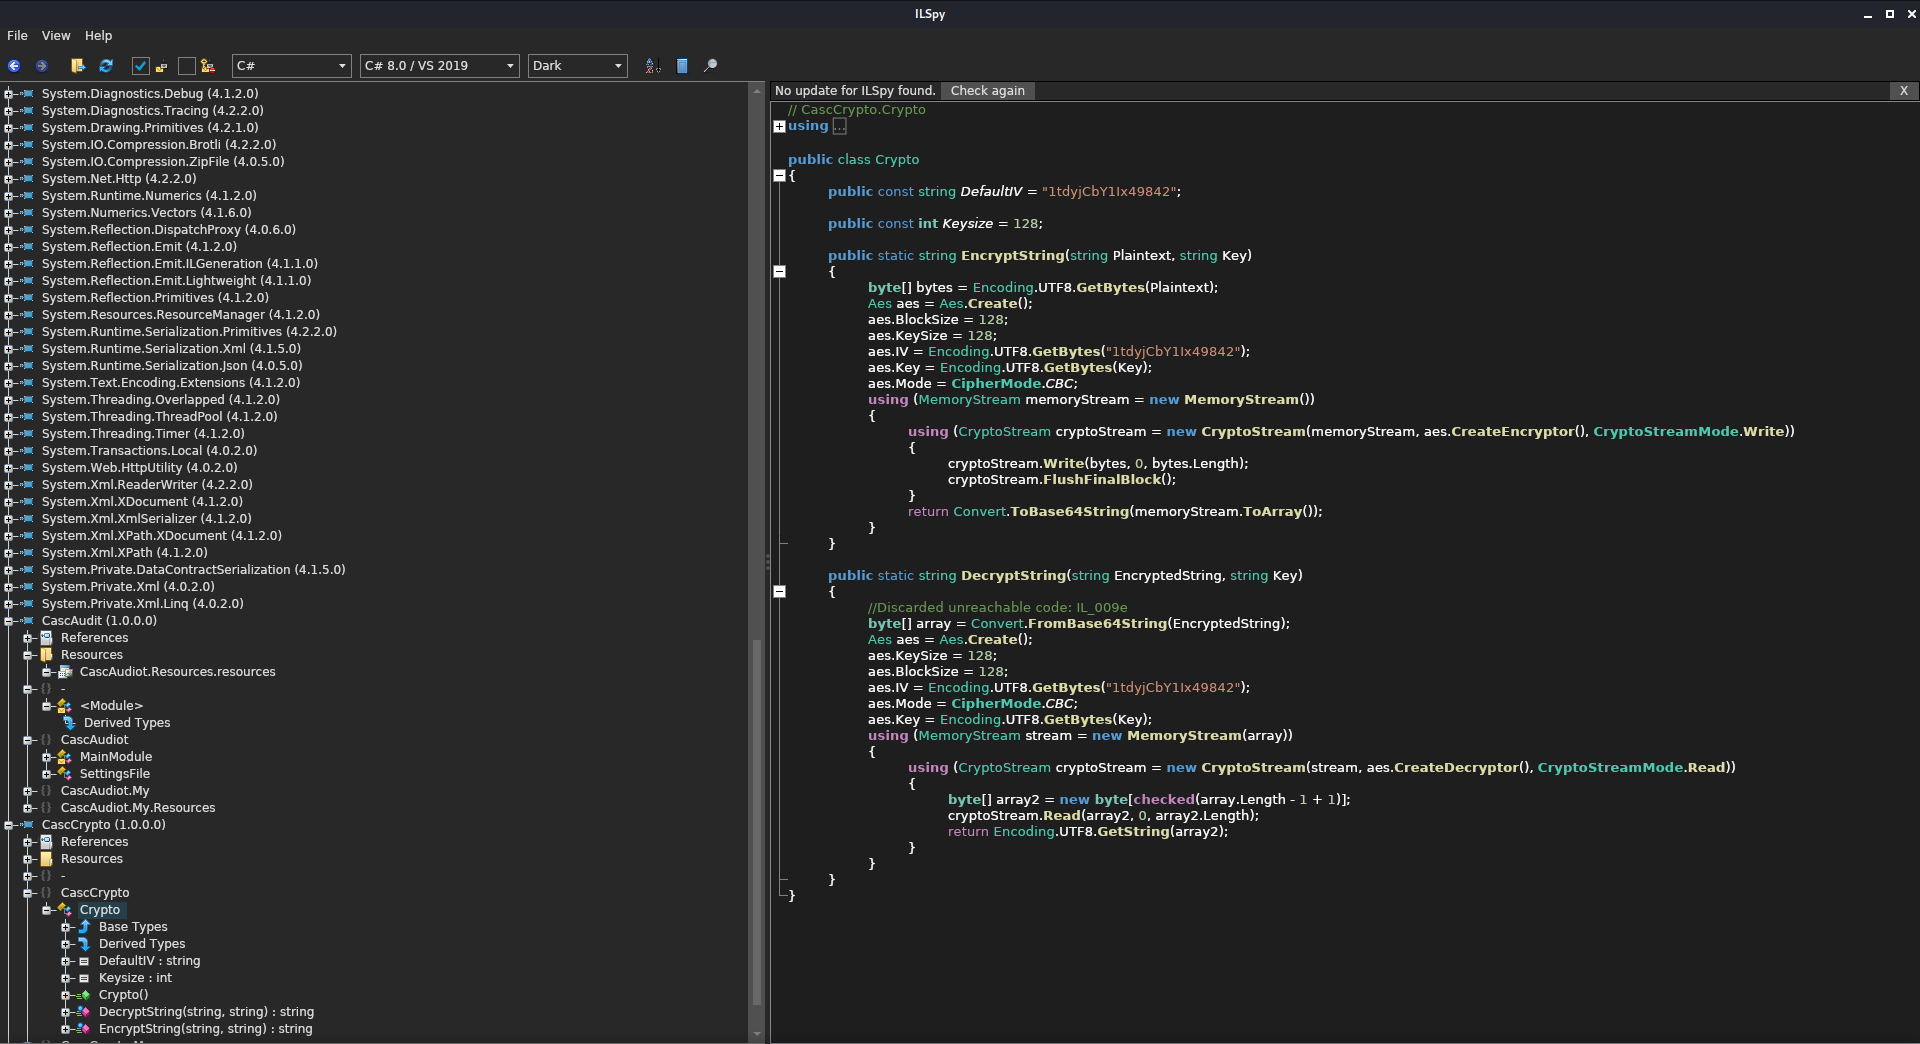Image resolution: width=1920 pixels, height=1044 pixels.
Task: Uncheck the checked toolbar checkbox
Action: [141, 66]
